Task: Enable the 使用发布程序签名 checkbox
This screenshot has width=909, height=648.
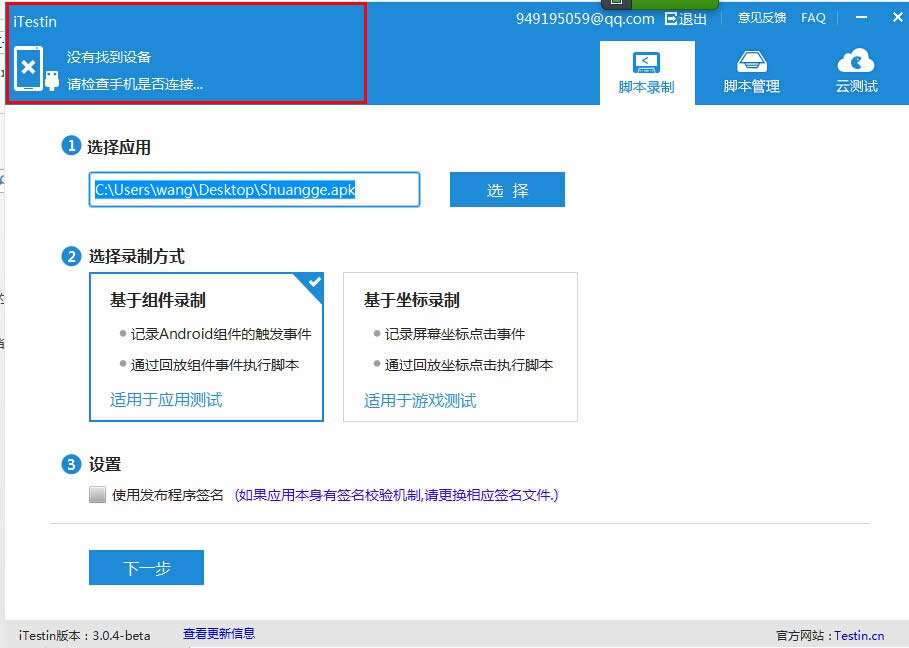Action: (x=97, y=494)
